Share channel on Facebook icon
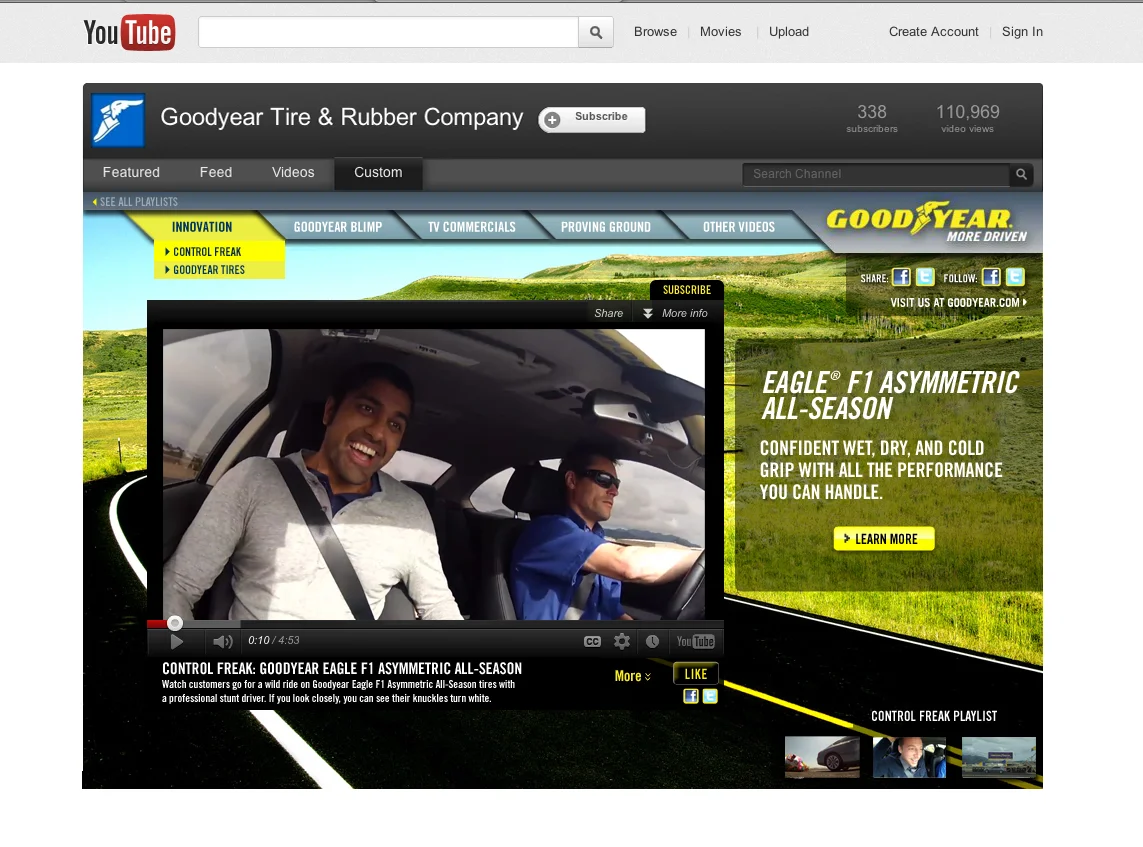1143x847 pixels. coord(902,277)
